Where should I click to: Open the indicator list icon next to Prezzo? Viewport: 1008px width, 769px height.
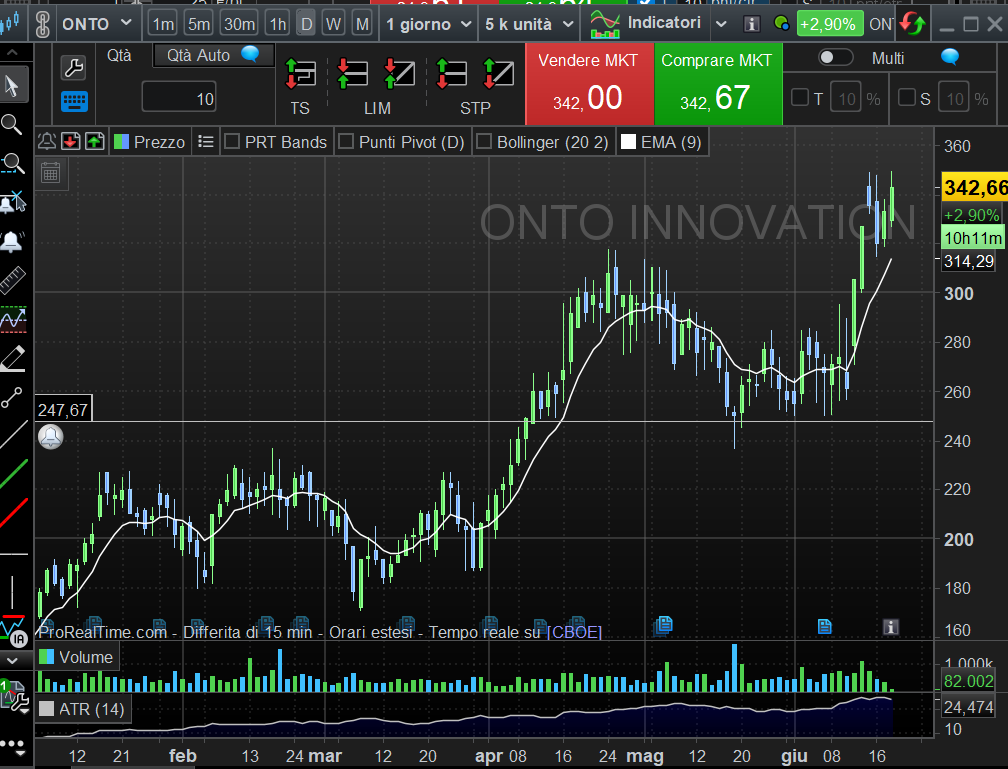coord(206,141)
